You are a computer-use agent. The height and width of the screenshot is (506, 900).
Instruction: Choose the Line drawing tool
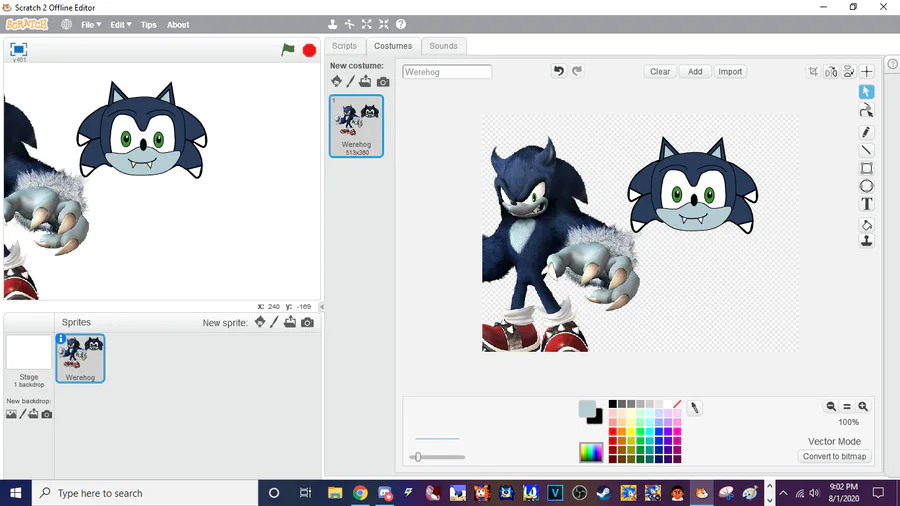coord(866,150)
